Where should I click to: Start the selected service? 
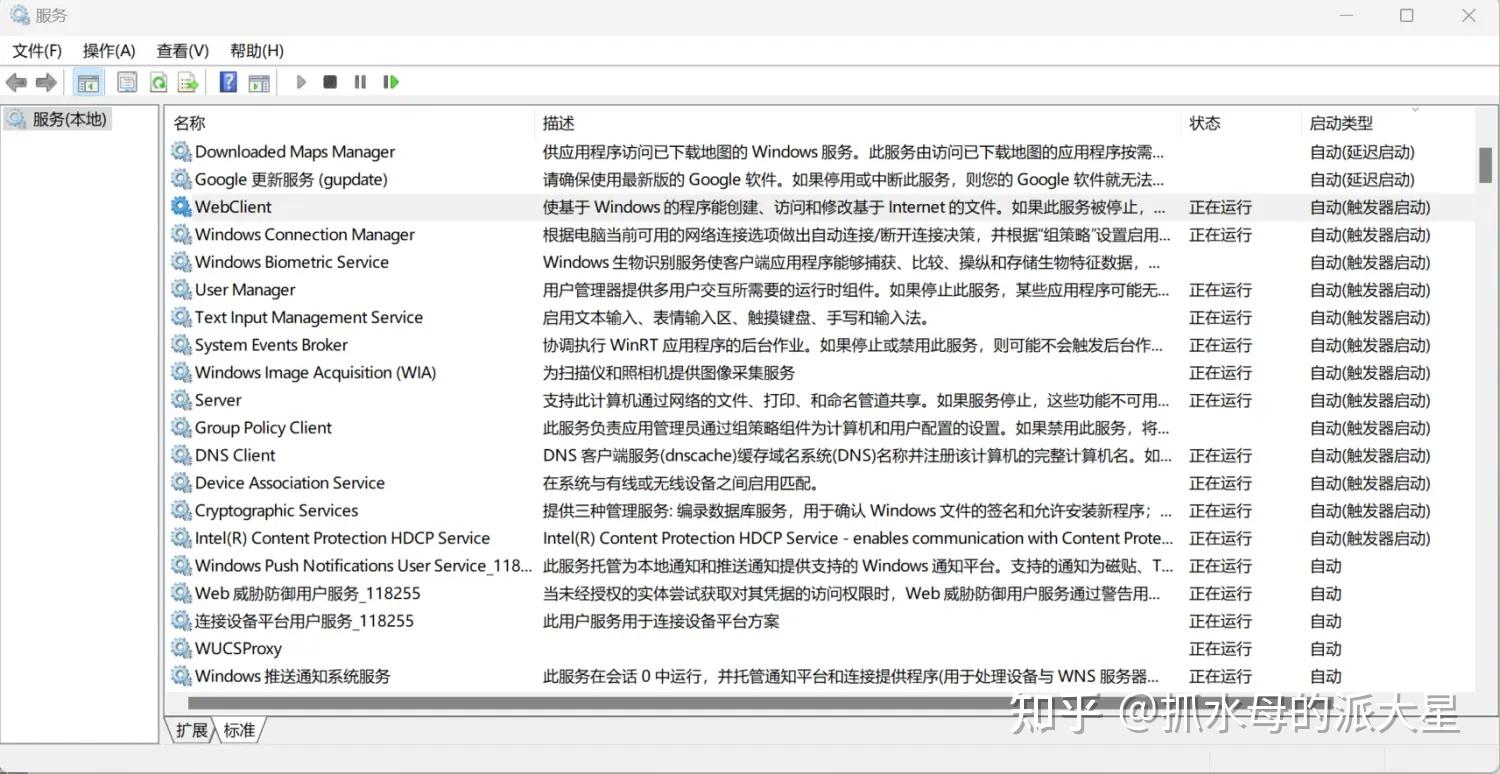point(300,82)
